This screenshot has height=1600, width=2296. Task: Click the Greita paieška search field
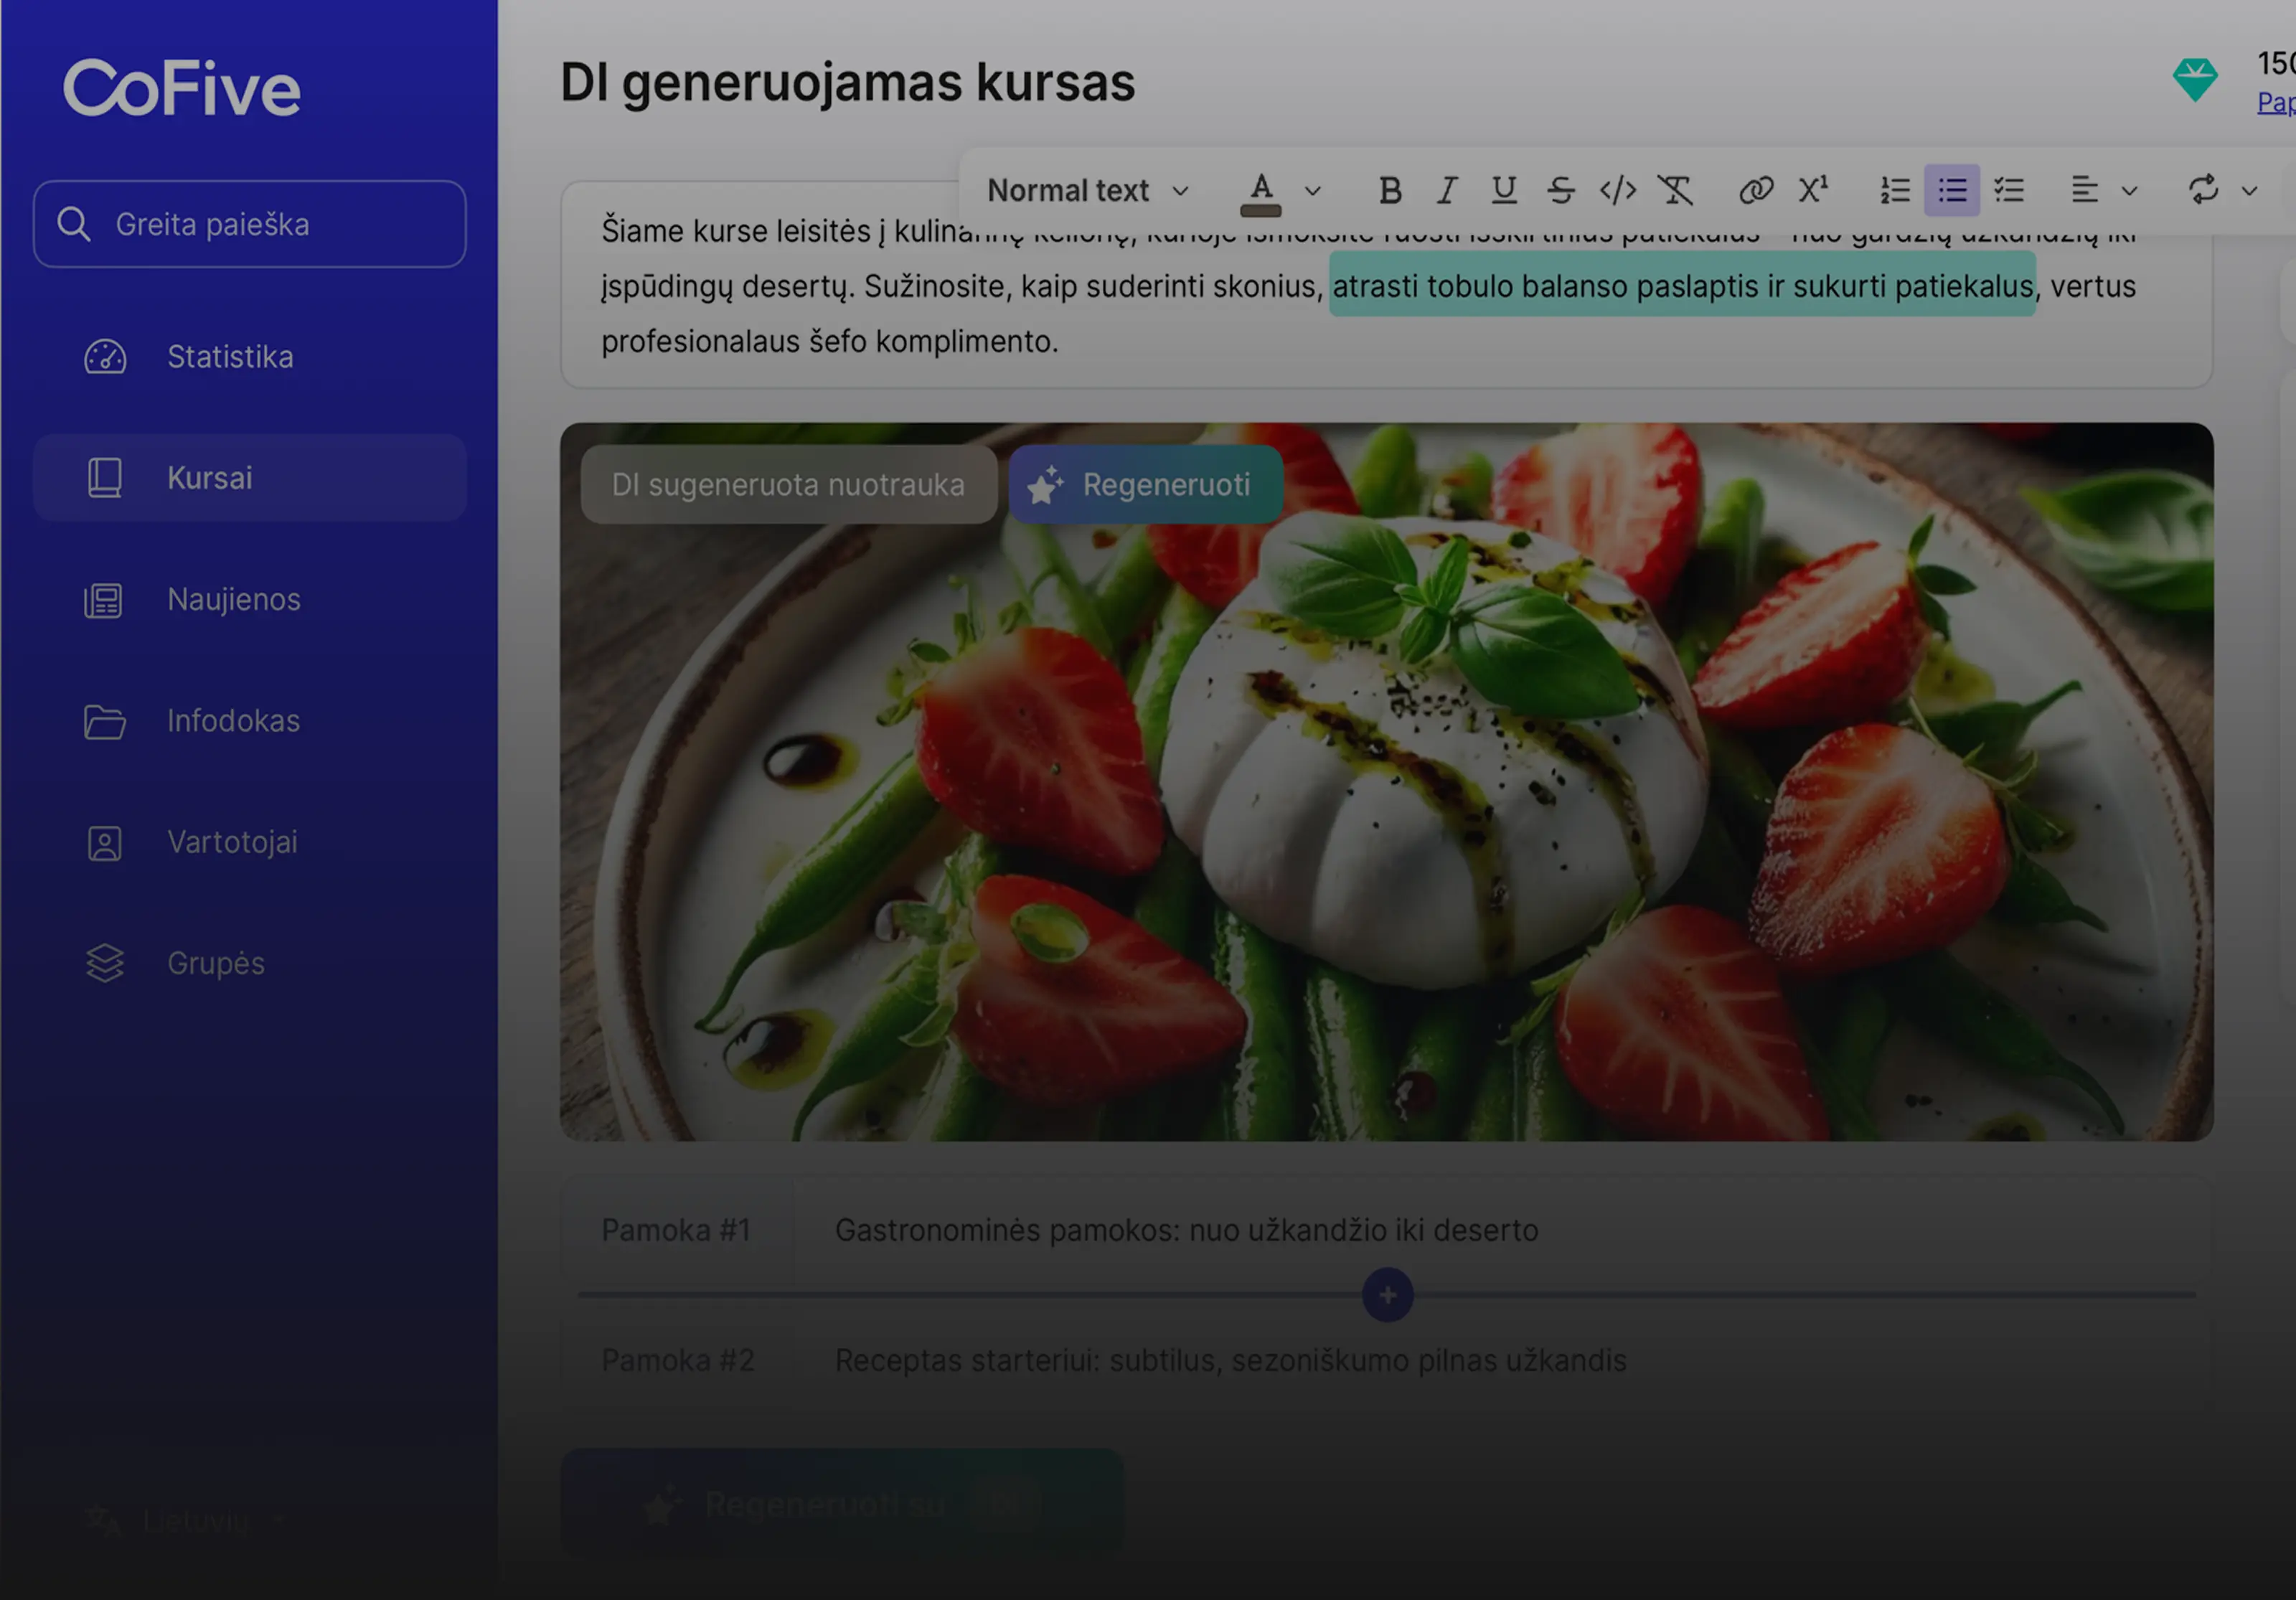pos(250,224)
